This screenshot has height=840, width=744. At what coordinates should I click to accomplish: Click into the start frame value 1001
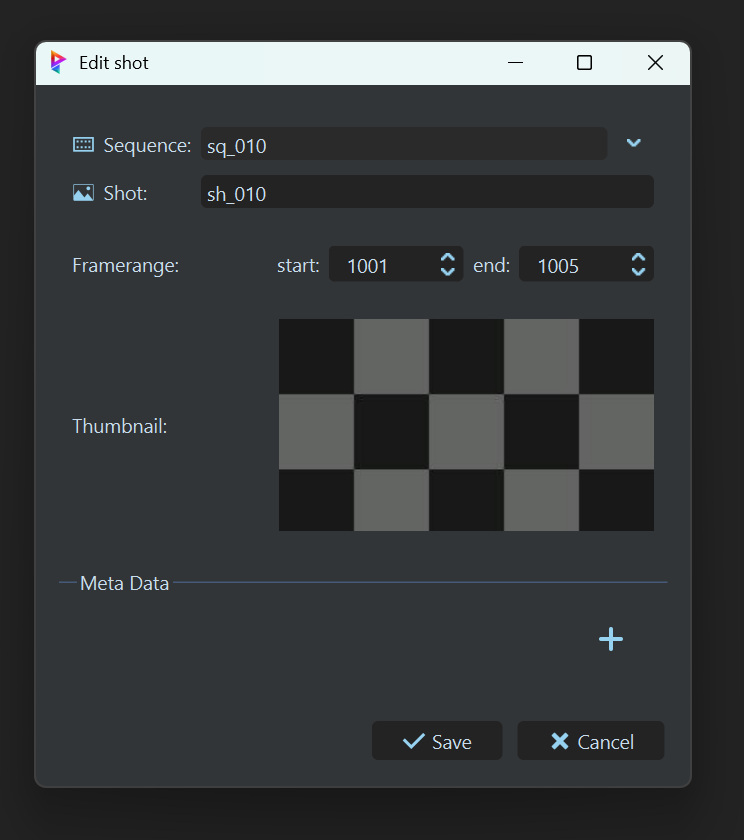[380, 266]
